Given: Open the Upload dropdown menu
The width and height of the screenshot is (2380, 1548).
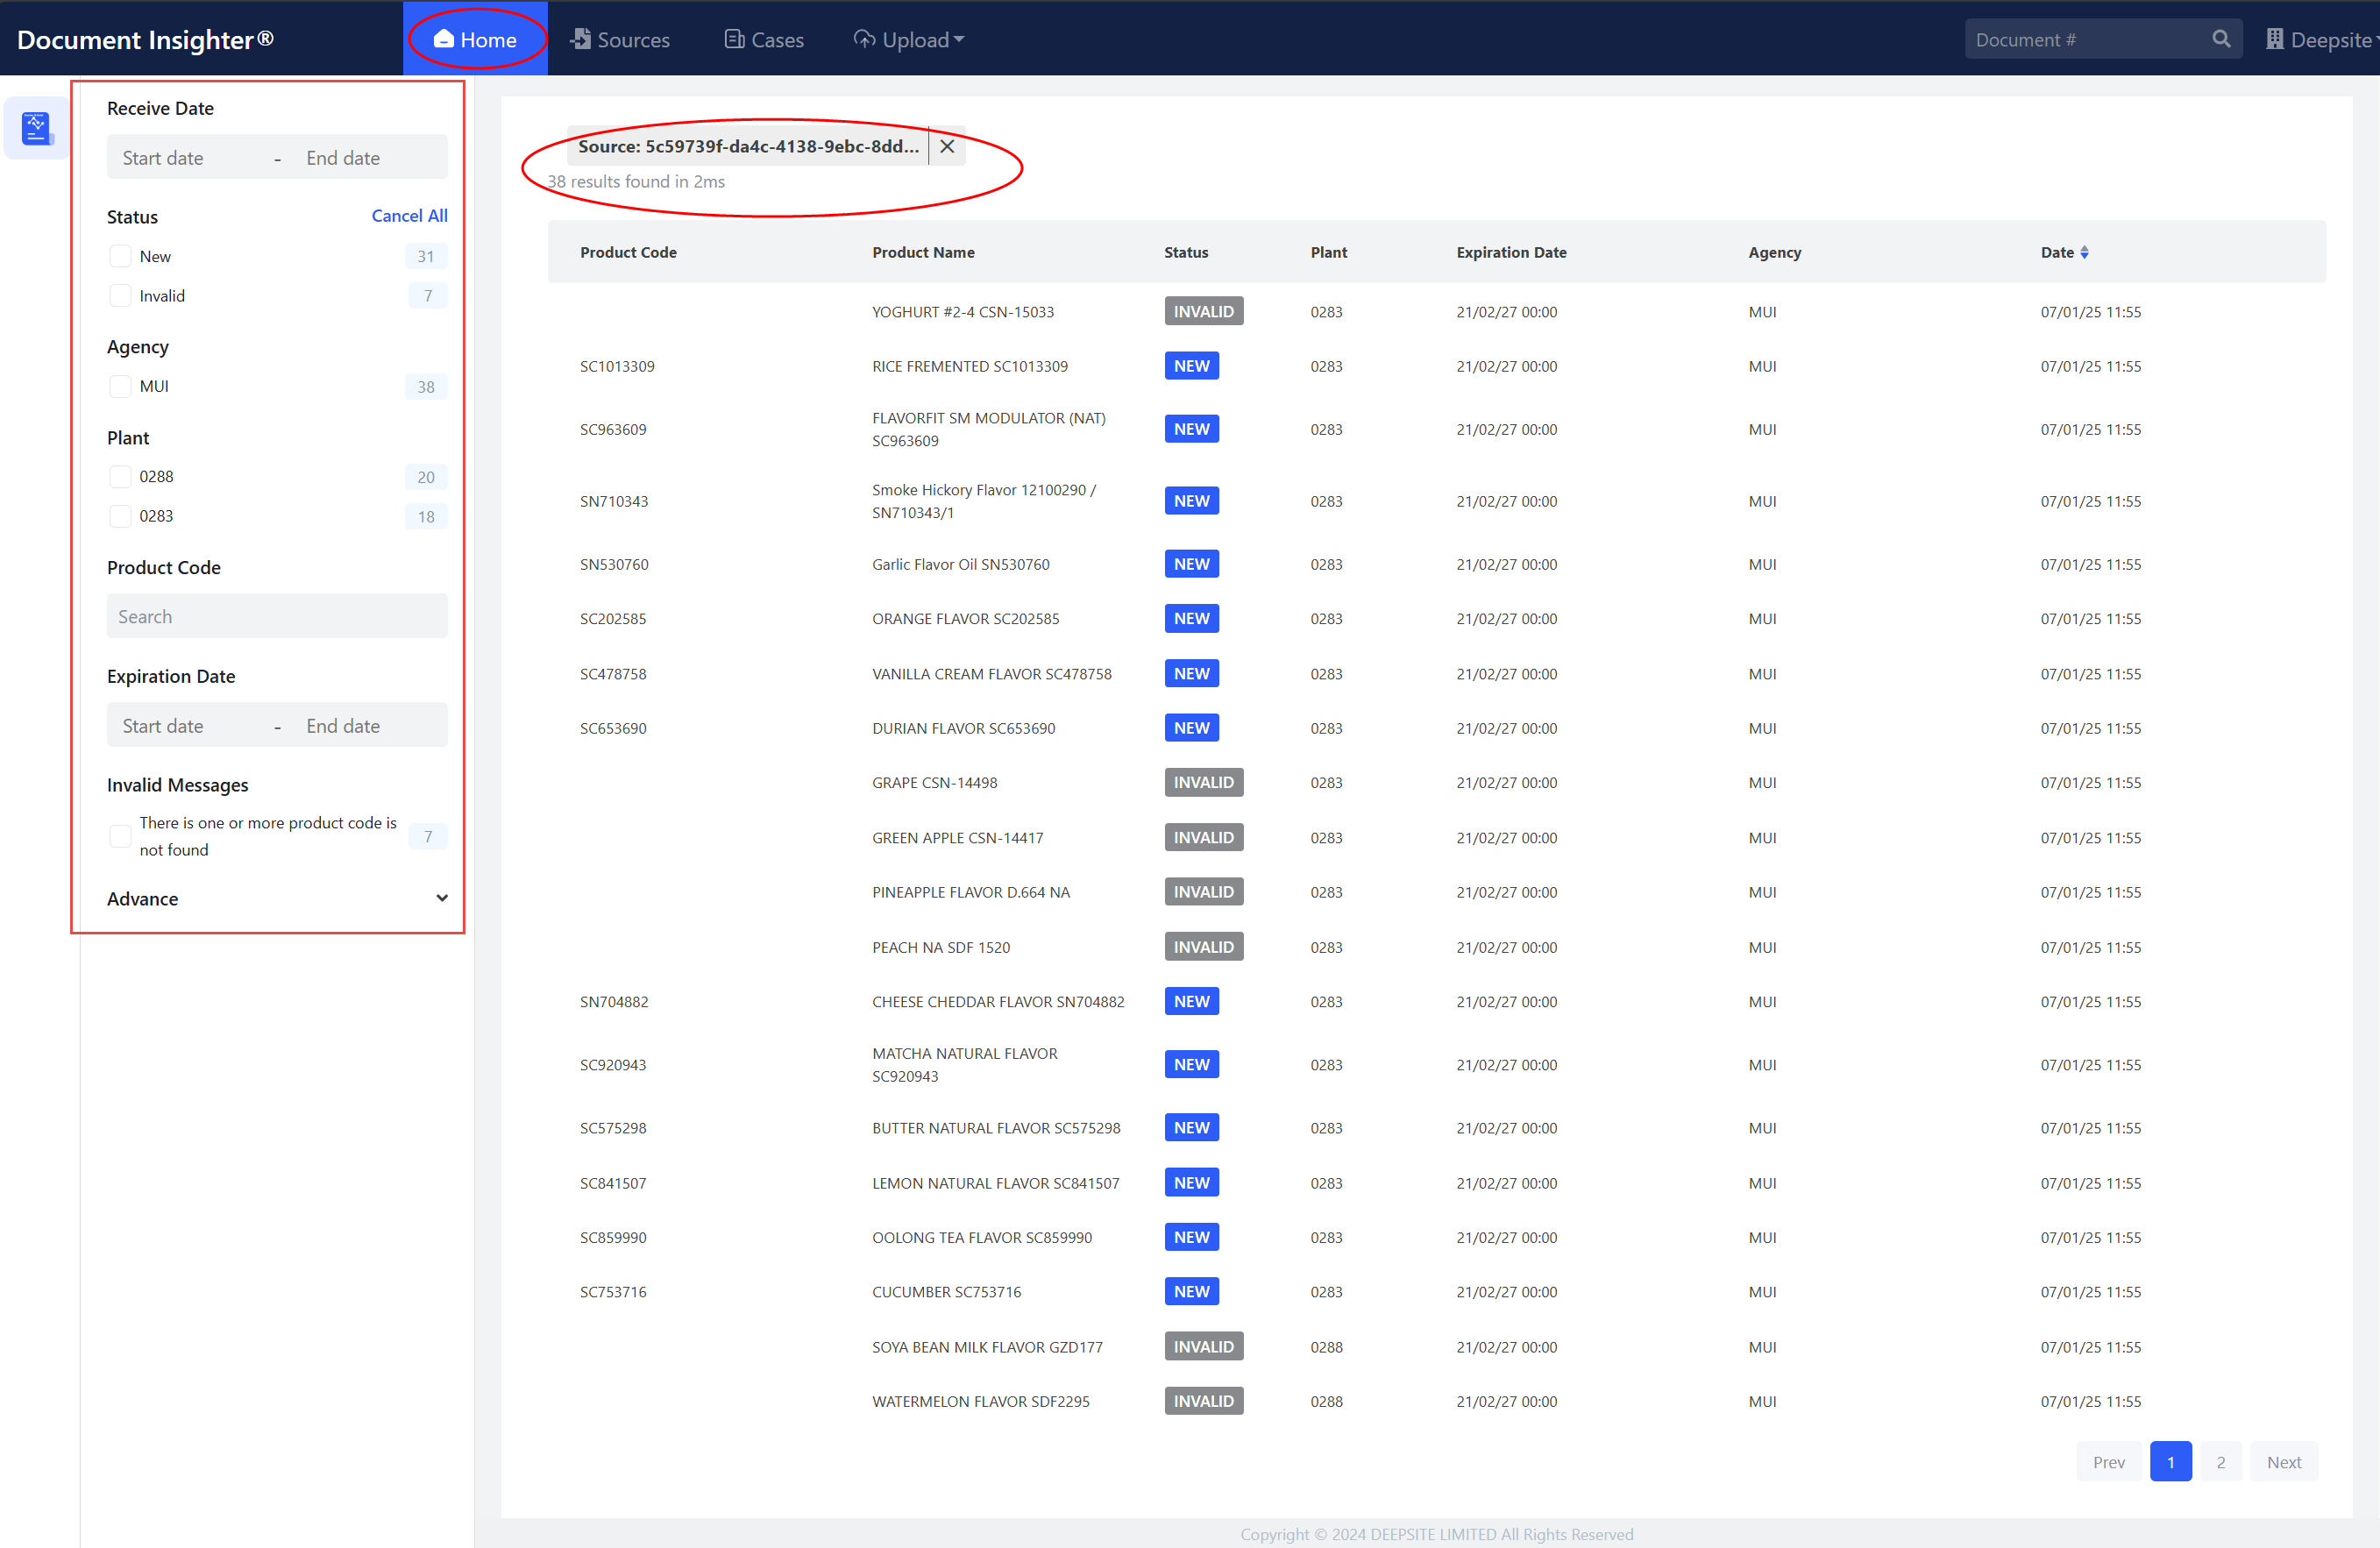Looking at the screenshot, I should 908,39.
